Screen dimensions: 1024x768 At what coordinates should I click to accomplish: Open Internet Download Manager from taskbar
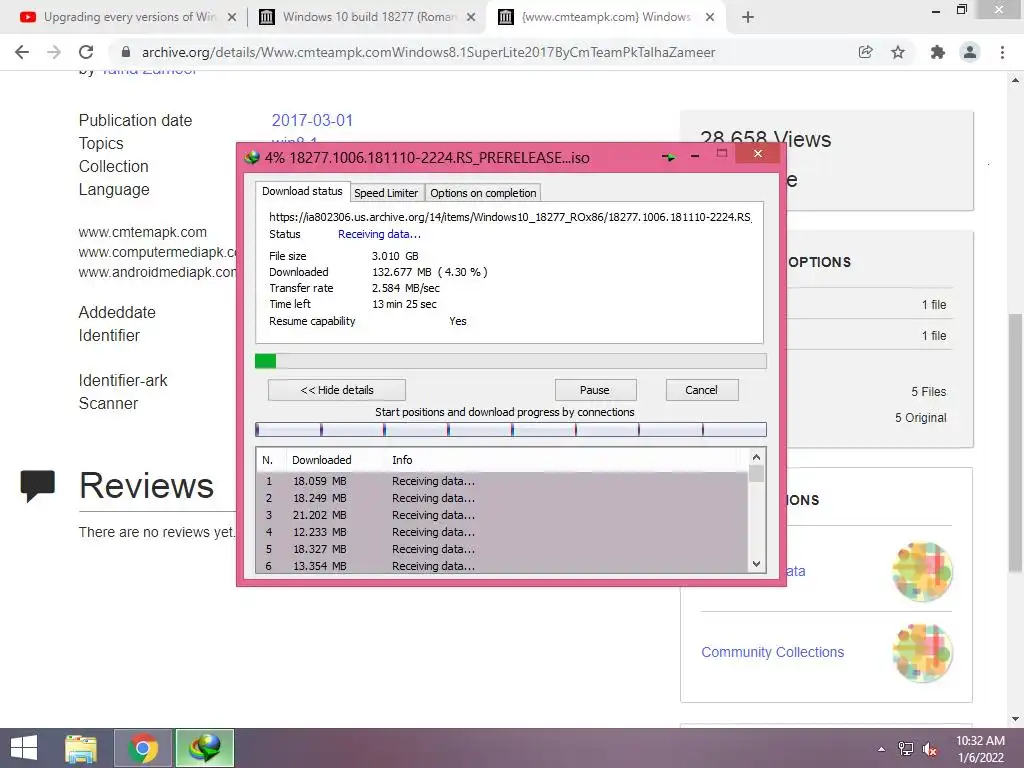click(x=204, y=748)
